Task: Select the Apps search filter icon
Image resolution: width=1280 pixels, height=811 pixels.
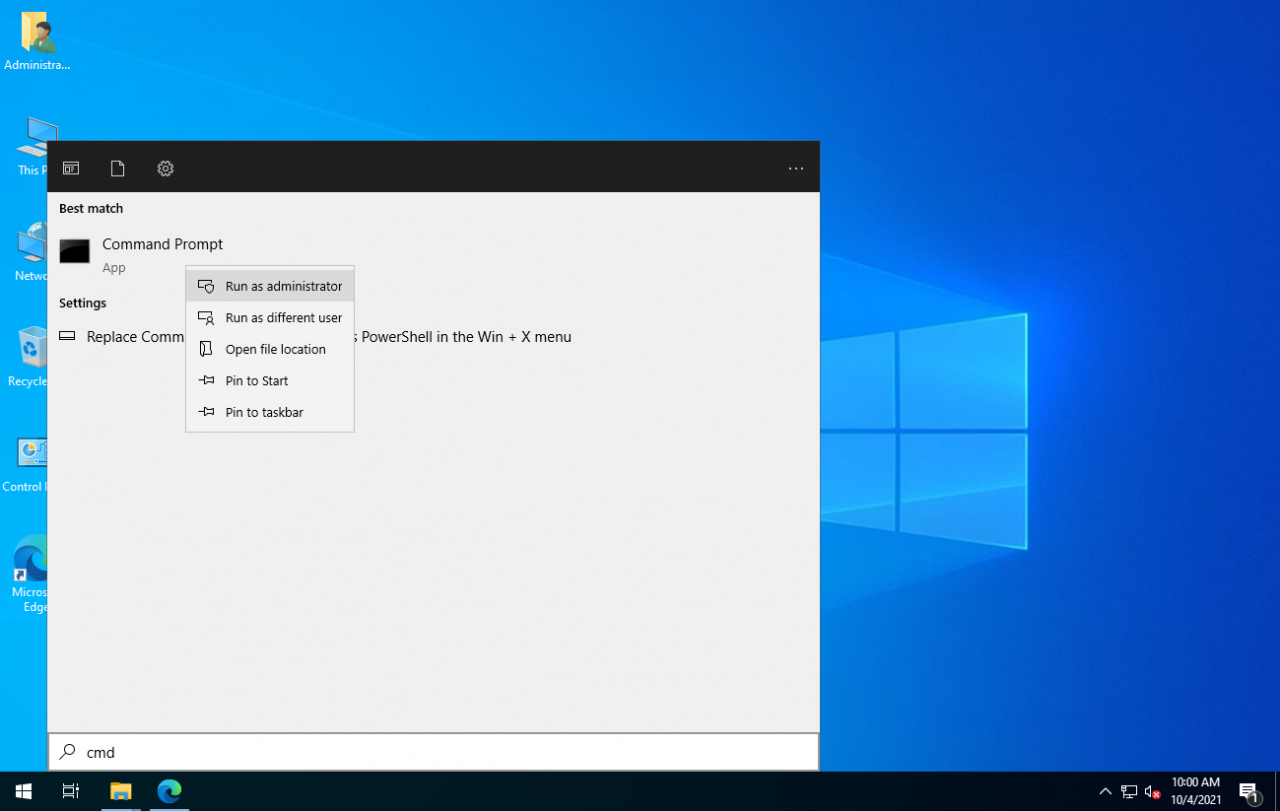Action: [x=70, y=168]
